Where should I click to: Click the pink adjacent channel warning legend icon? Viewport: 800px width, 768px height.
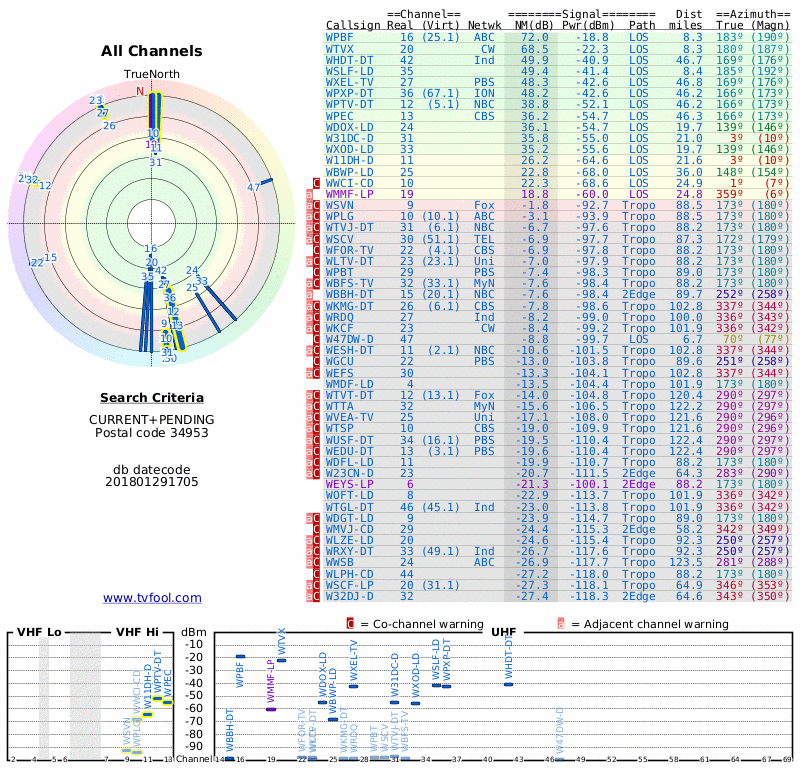click(561, 624)
